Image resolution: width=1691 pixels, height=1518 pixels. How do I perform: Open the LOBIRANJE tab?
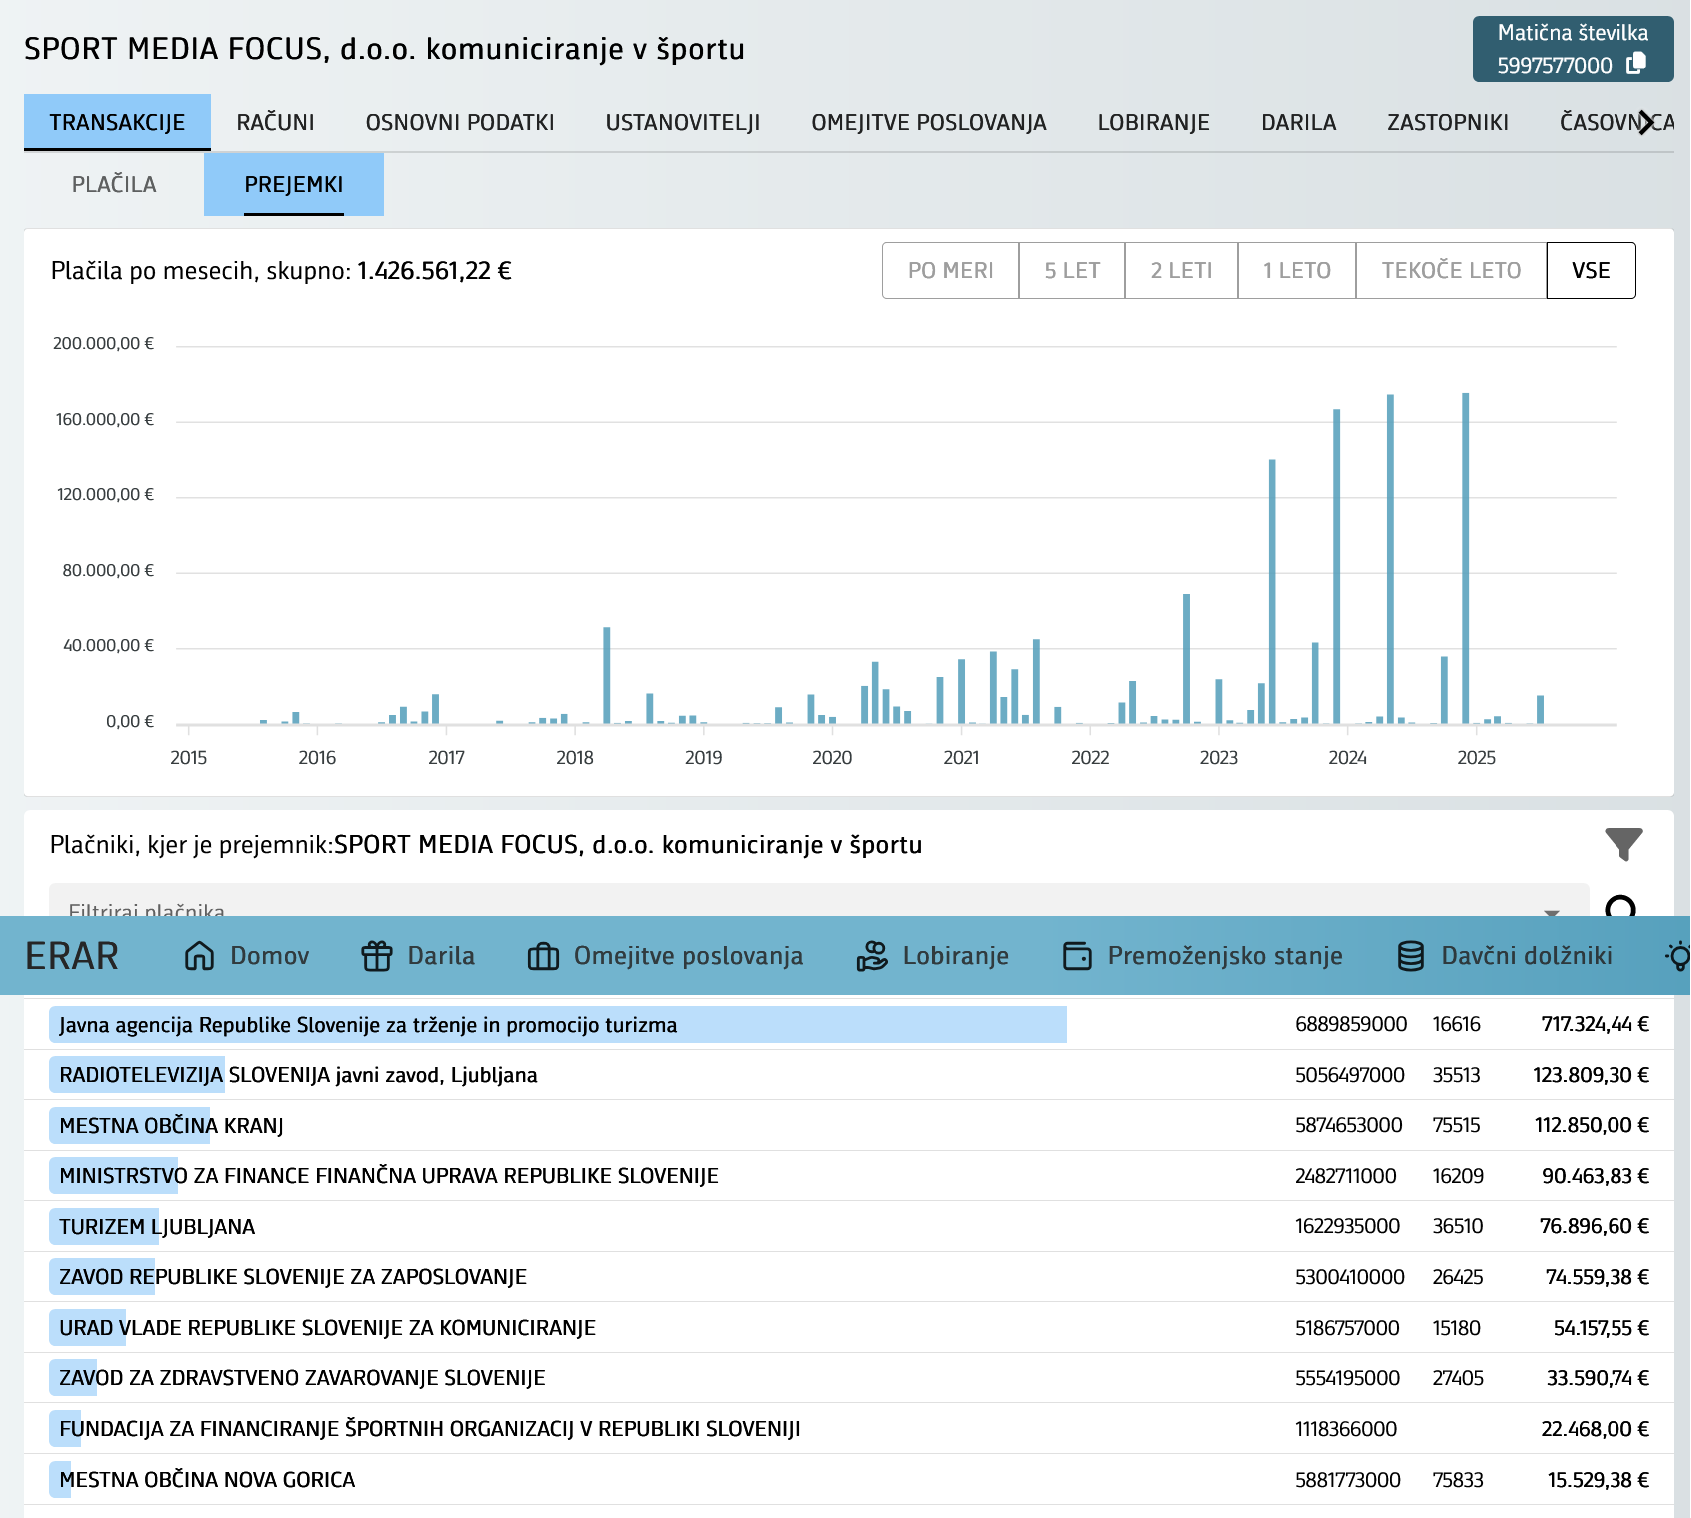(x=1154, y=122)
